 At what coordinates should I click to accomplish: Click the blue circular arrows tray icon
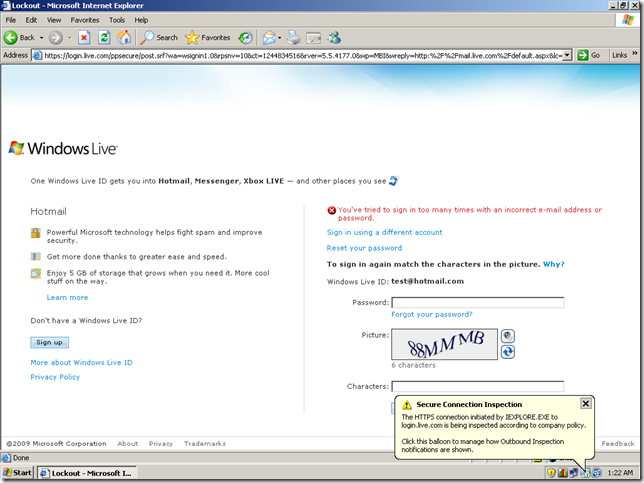point(597,473)
